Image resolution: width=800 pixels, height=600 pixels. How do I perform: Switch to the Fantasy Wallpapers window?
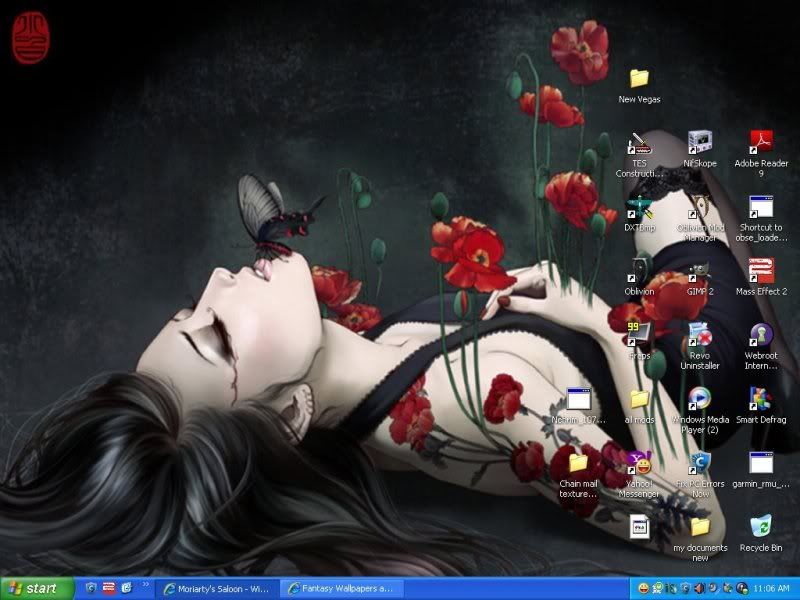pyautogui.click(x=340, y=588)
